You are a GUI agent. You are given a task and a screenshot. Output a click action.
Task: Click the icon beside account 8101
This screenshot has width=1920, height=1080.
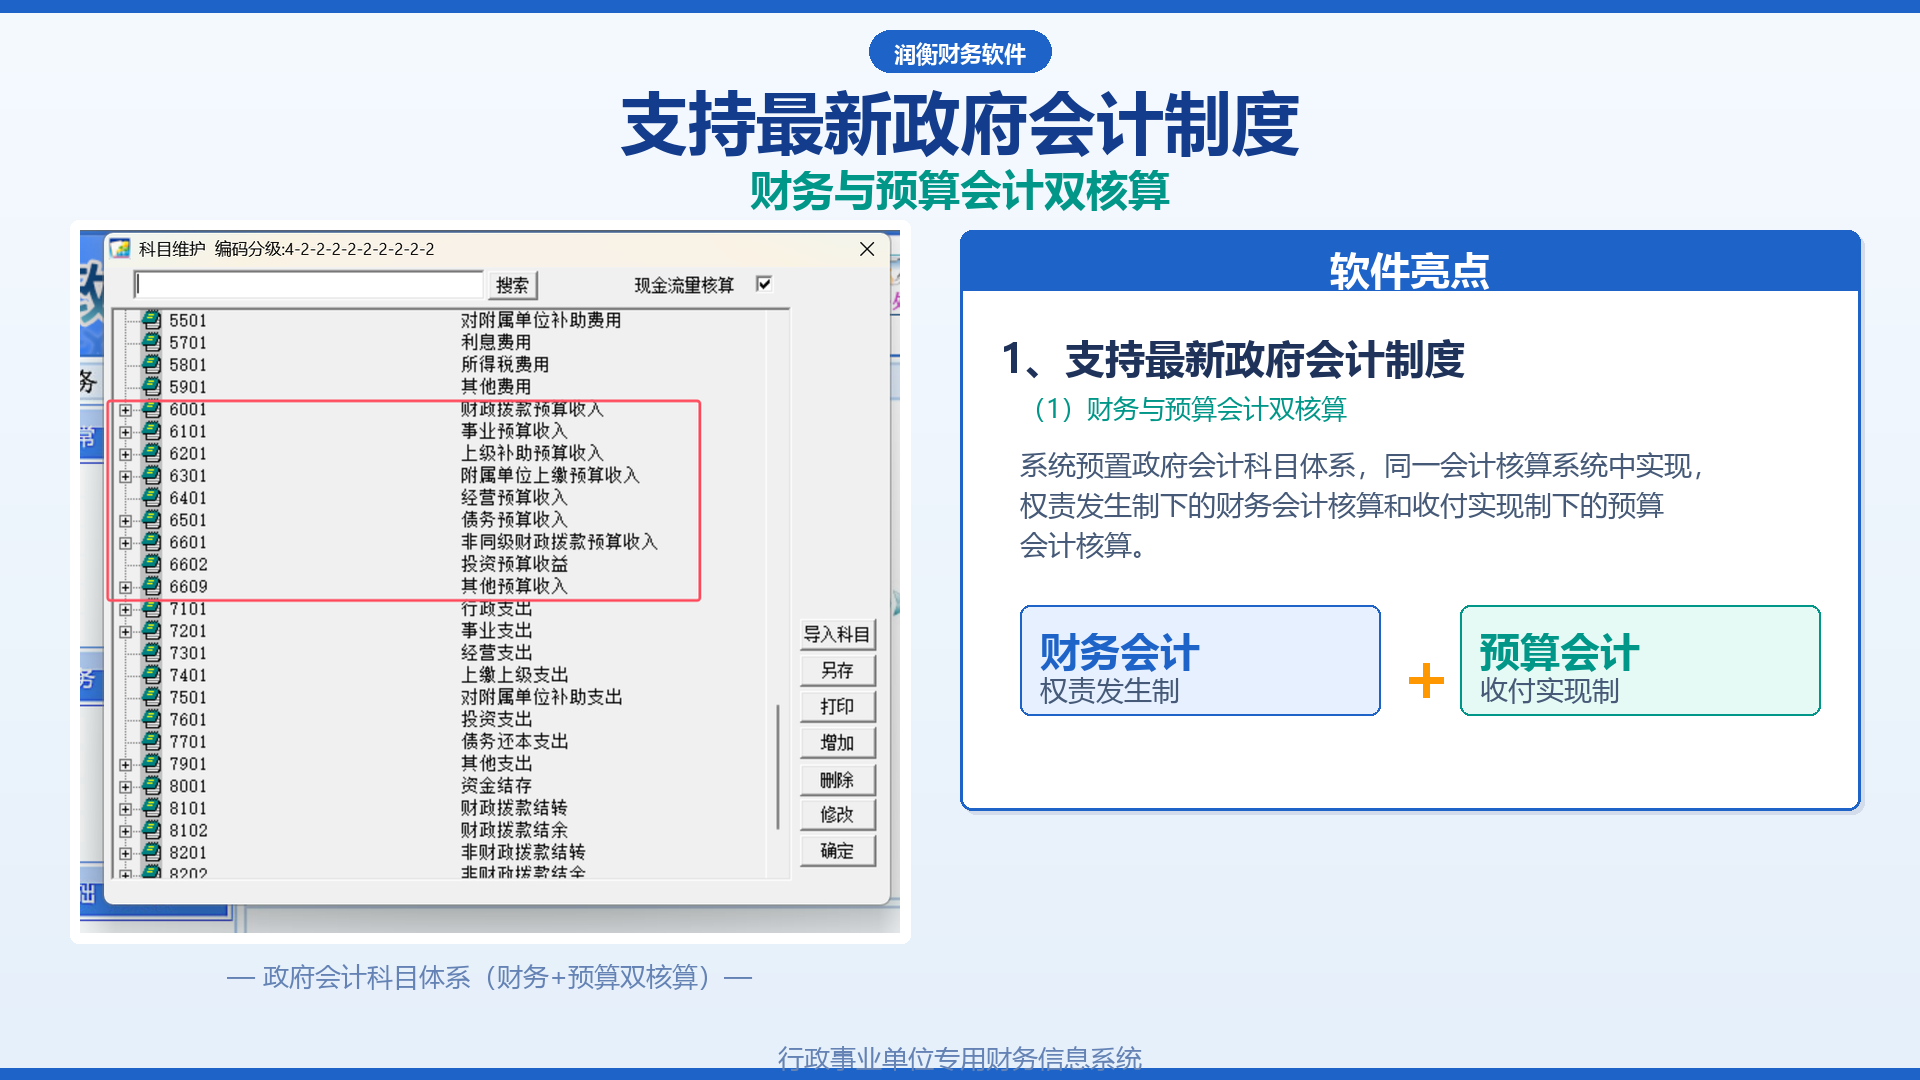point(151,808)
